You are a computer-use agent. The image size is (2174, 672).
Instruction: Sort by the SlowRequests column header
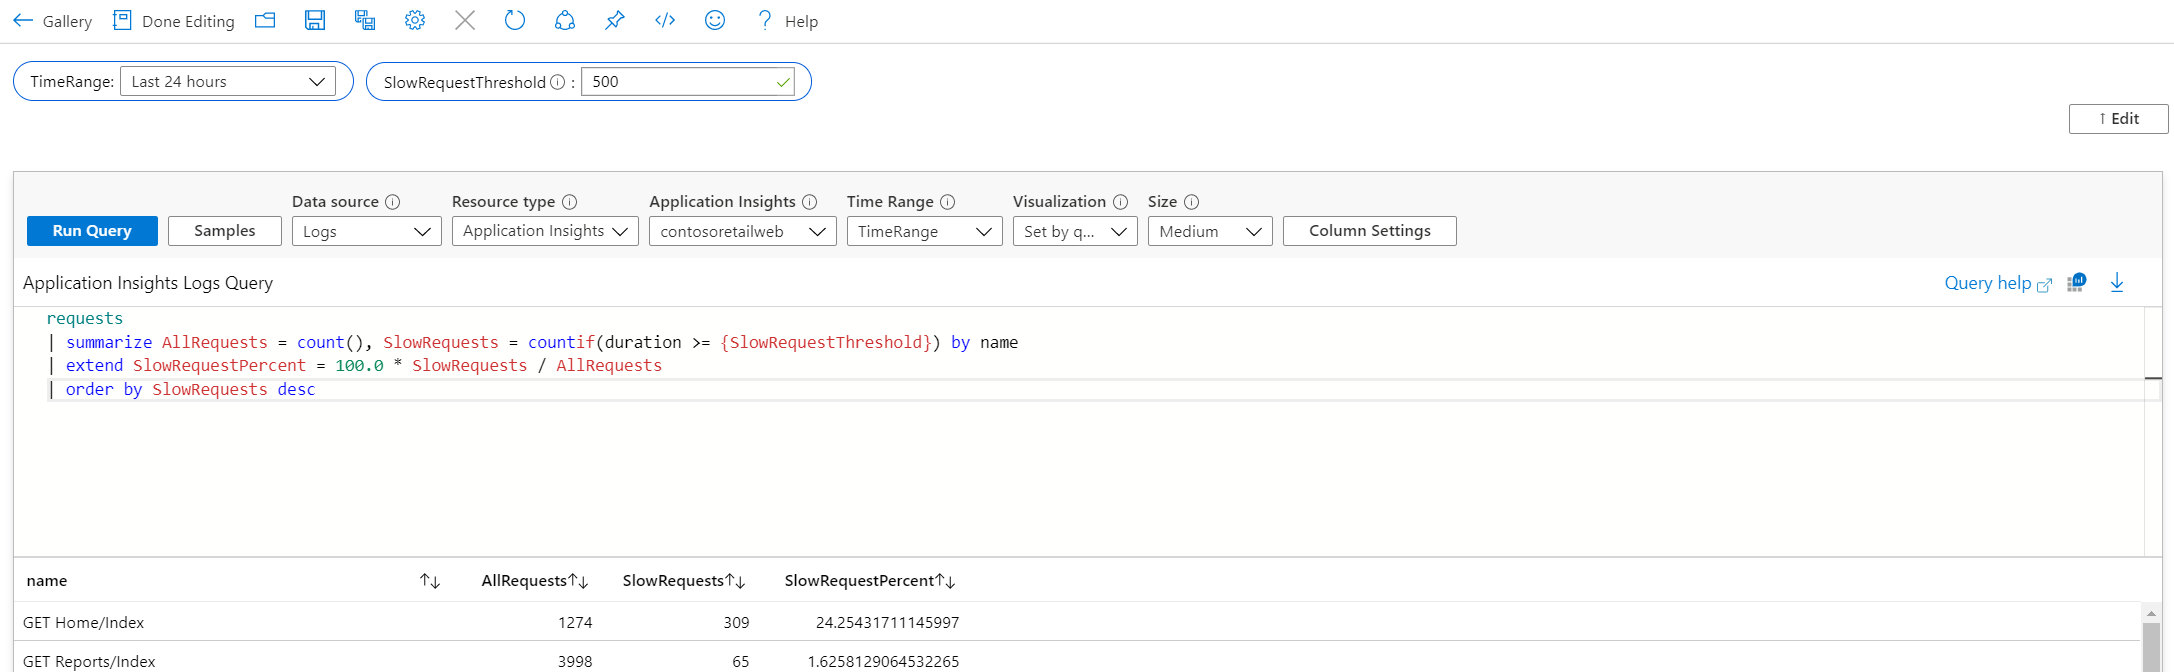click(684, 581)
